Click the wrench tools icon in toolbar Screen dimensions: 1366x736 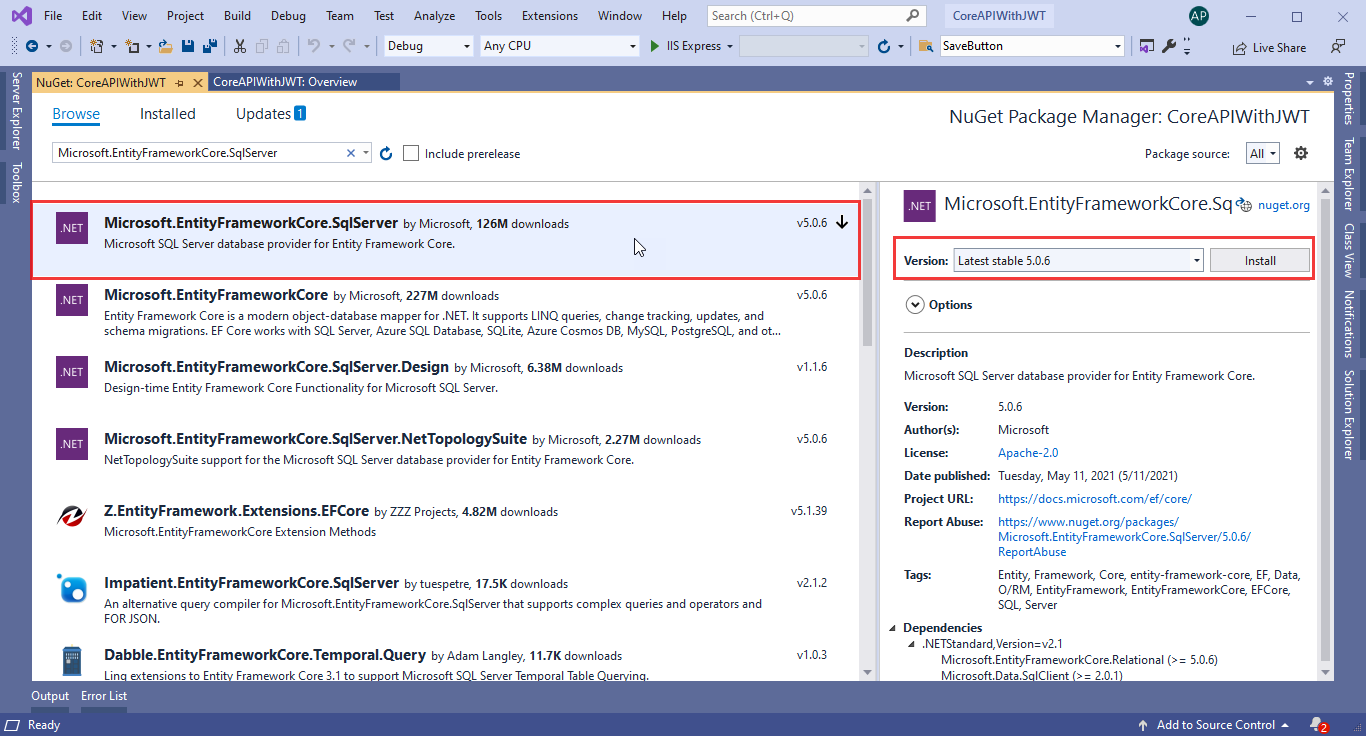(x=1169, y=46)
